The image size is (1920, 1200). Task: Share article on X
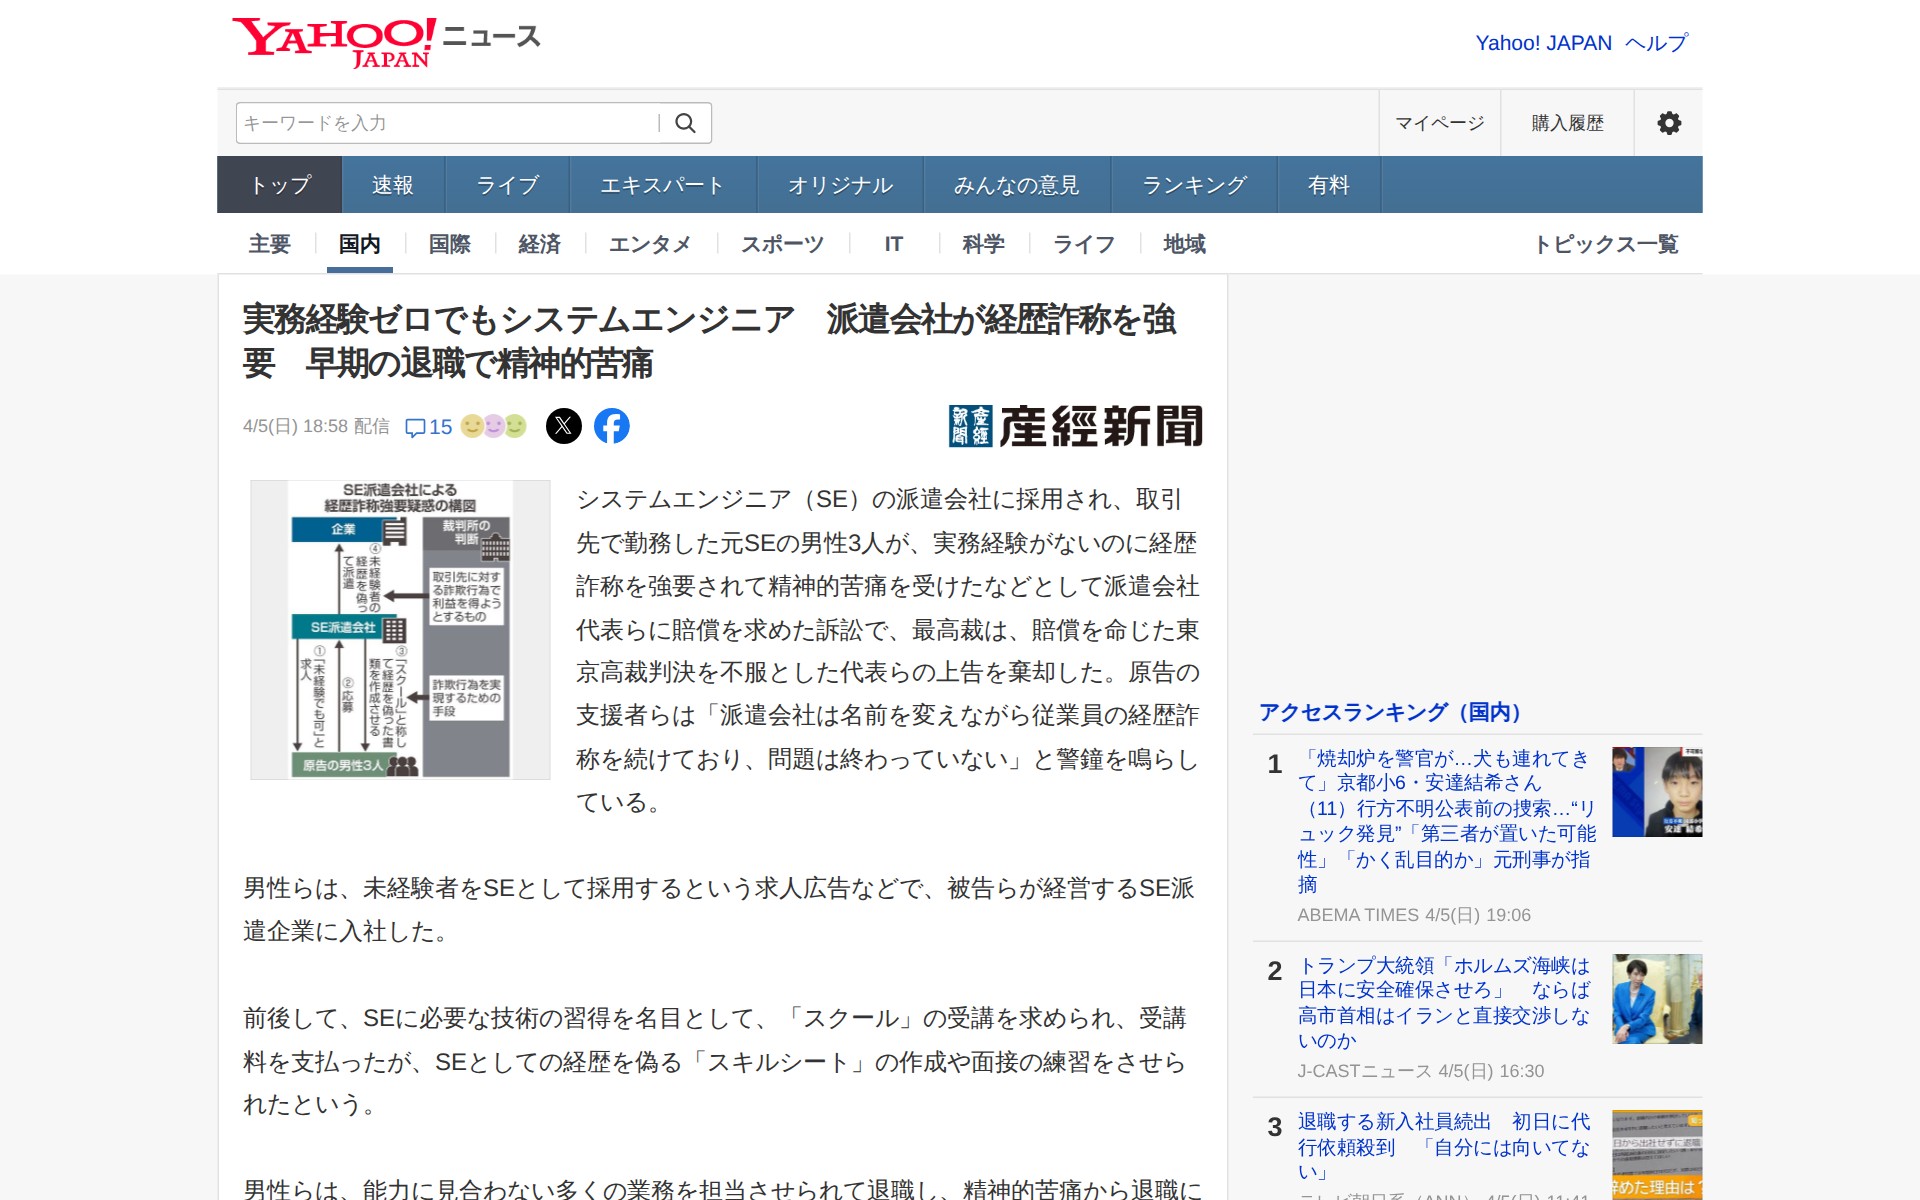pyautogui.click(x=564, y=426)
